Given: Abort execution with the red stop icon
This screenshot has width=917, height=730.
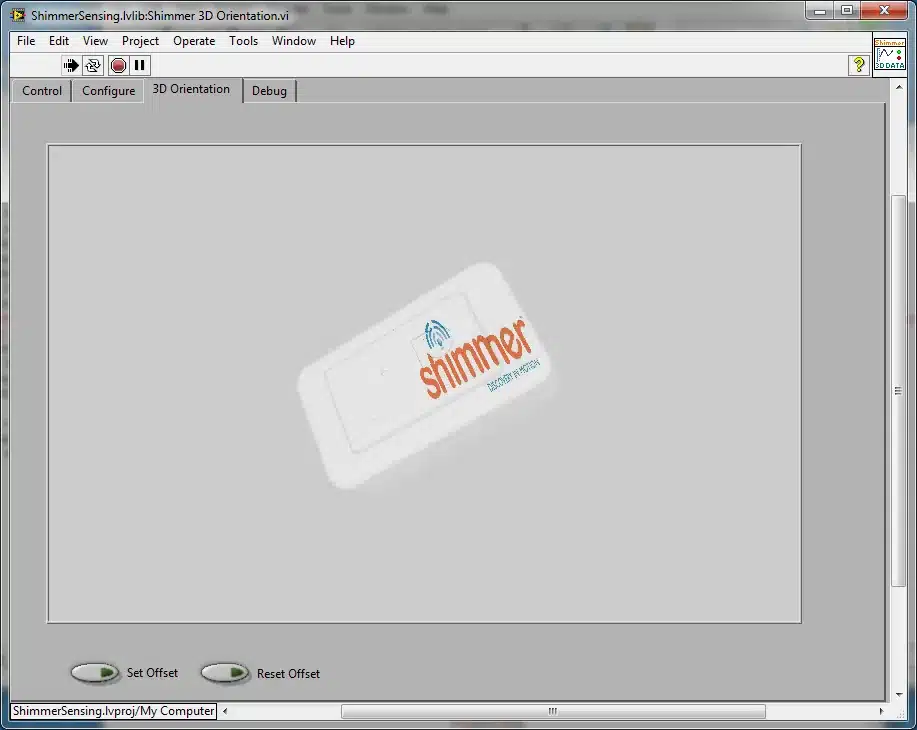Looking at the screenshot, I should pyautogui.click(x=118, y=66).
